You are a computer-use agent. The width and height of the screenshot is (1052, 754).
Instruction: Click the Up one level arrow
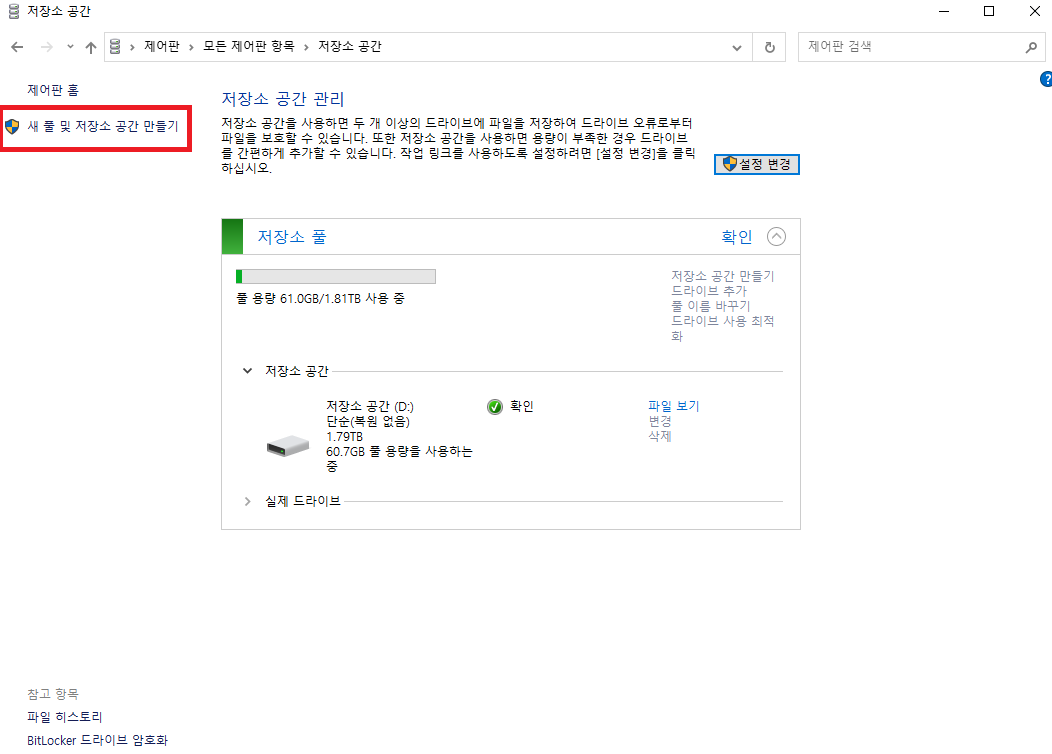click(x=91, y=47)
